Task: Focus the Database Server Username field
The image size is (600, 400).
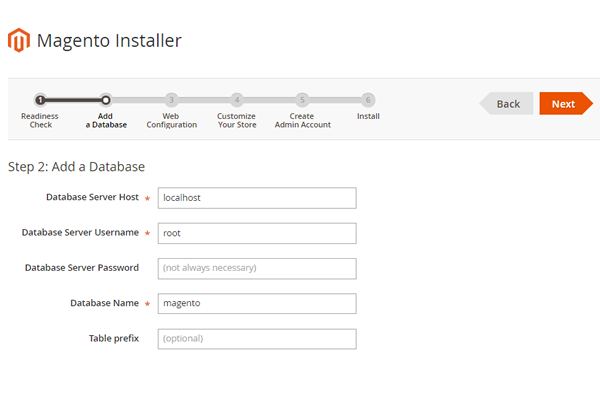Action: coord(257,233)
